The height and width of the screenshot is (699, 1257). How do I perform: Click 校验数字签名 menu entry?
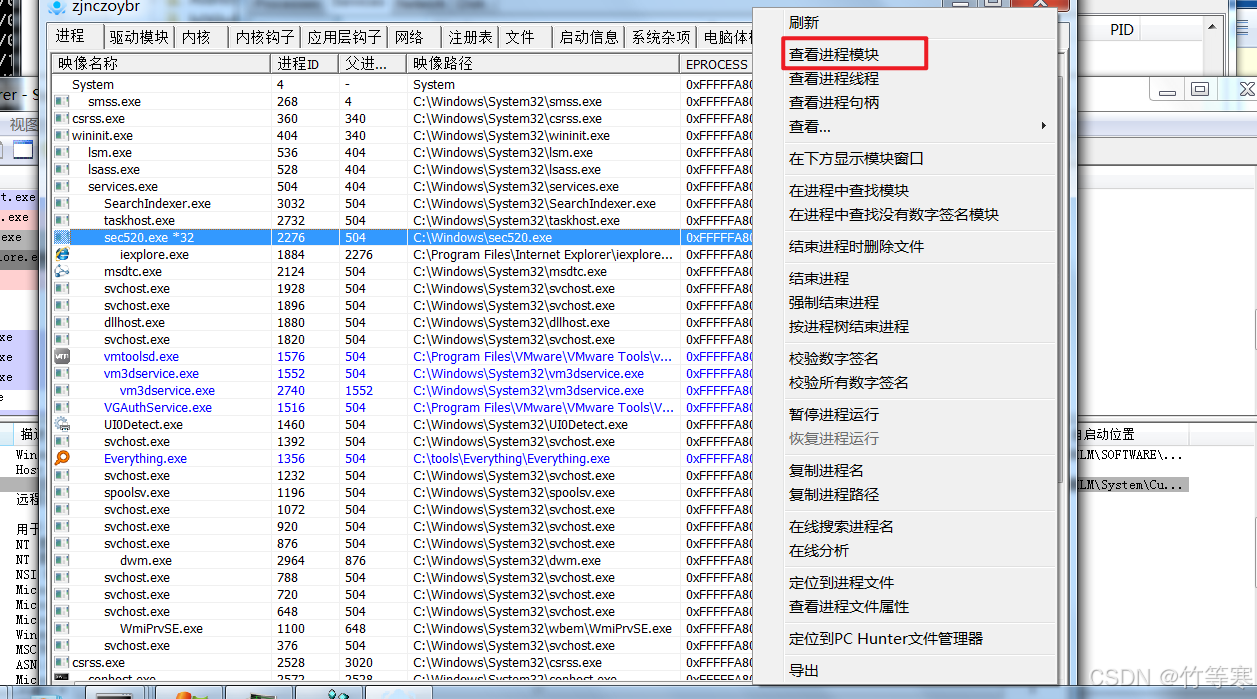pos(834,359)
